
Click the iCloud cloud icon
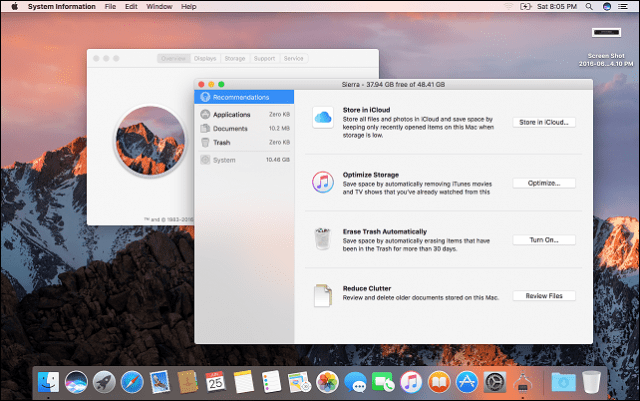(323, 118)
